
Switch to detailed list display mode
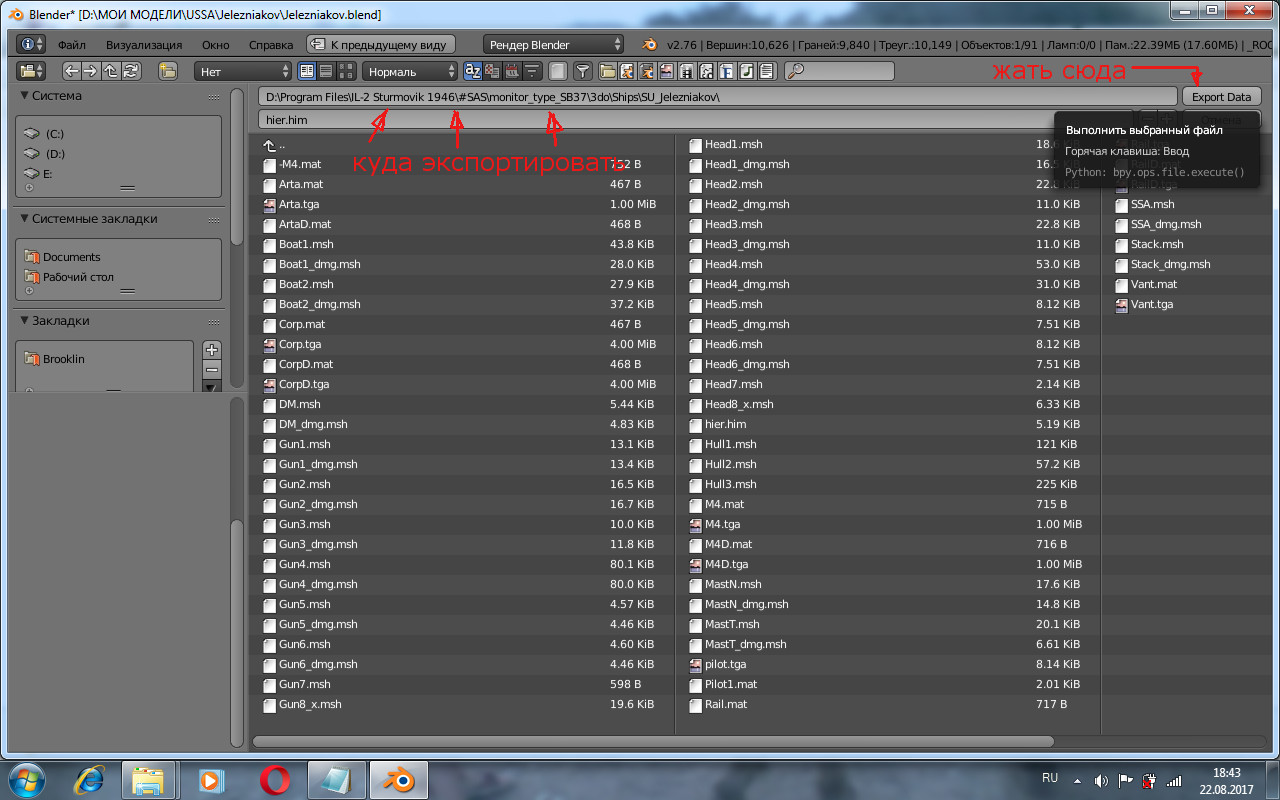[327, 71]
